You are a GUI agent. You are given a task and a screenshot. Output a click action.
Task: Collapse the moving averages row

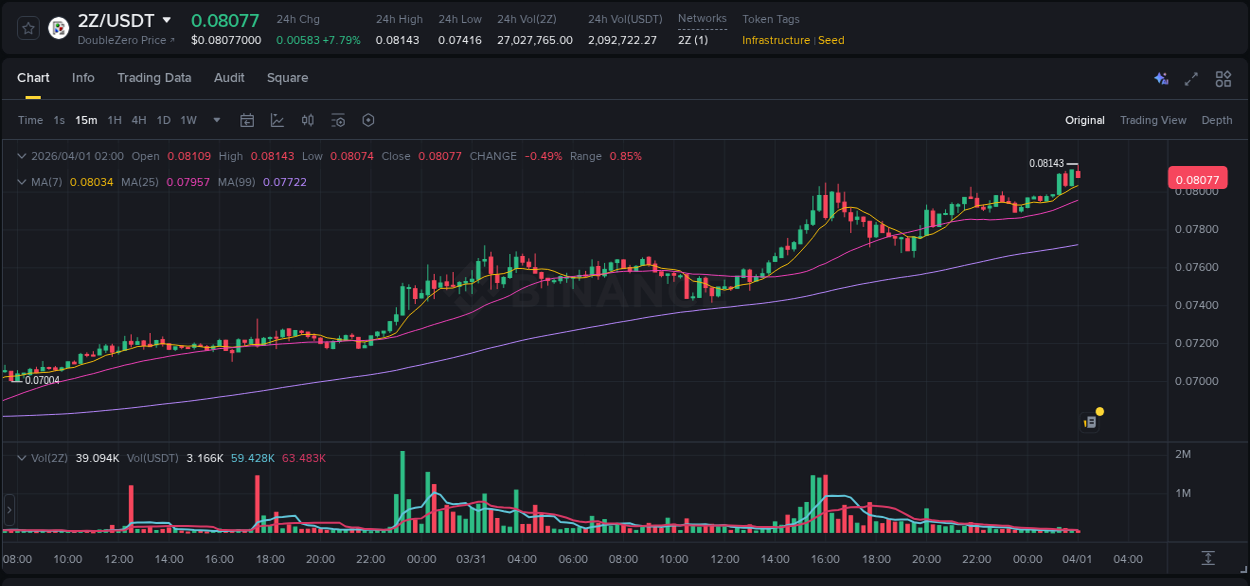tap(21, 182)
